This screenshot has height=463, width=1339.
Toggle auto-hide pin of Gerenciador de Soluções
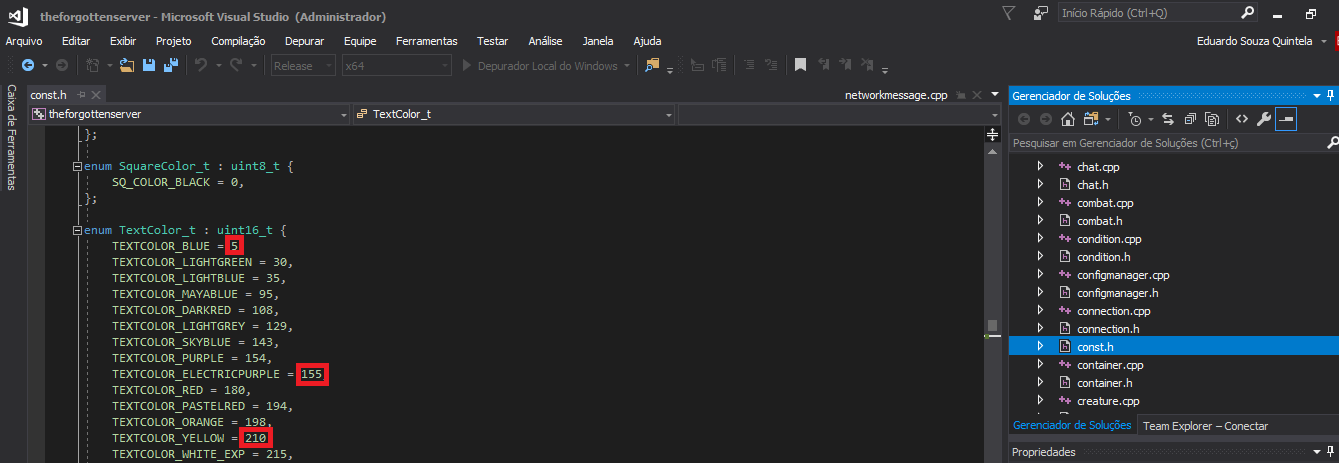[1330, 96]
